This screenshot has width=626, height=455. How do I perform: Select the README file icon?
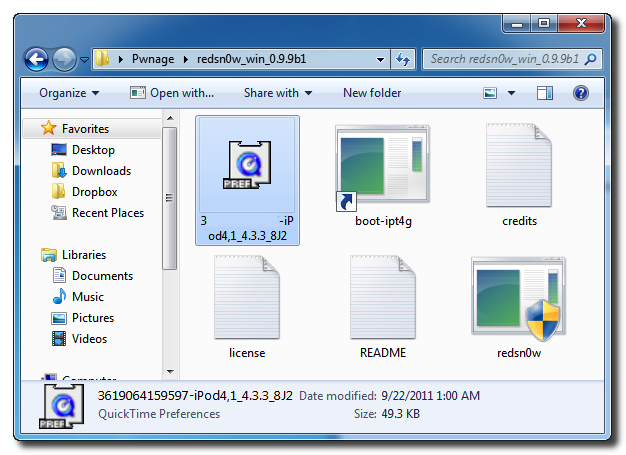[x=383, y=297]
